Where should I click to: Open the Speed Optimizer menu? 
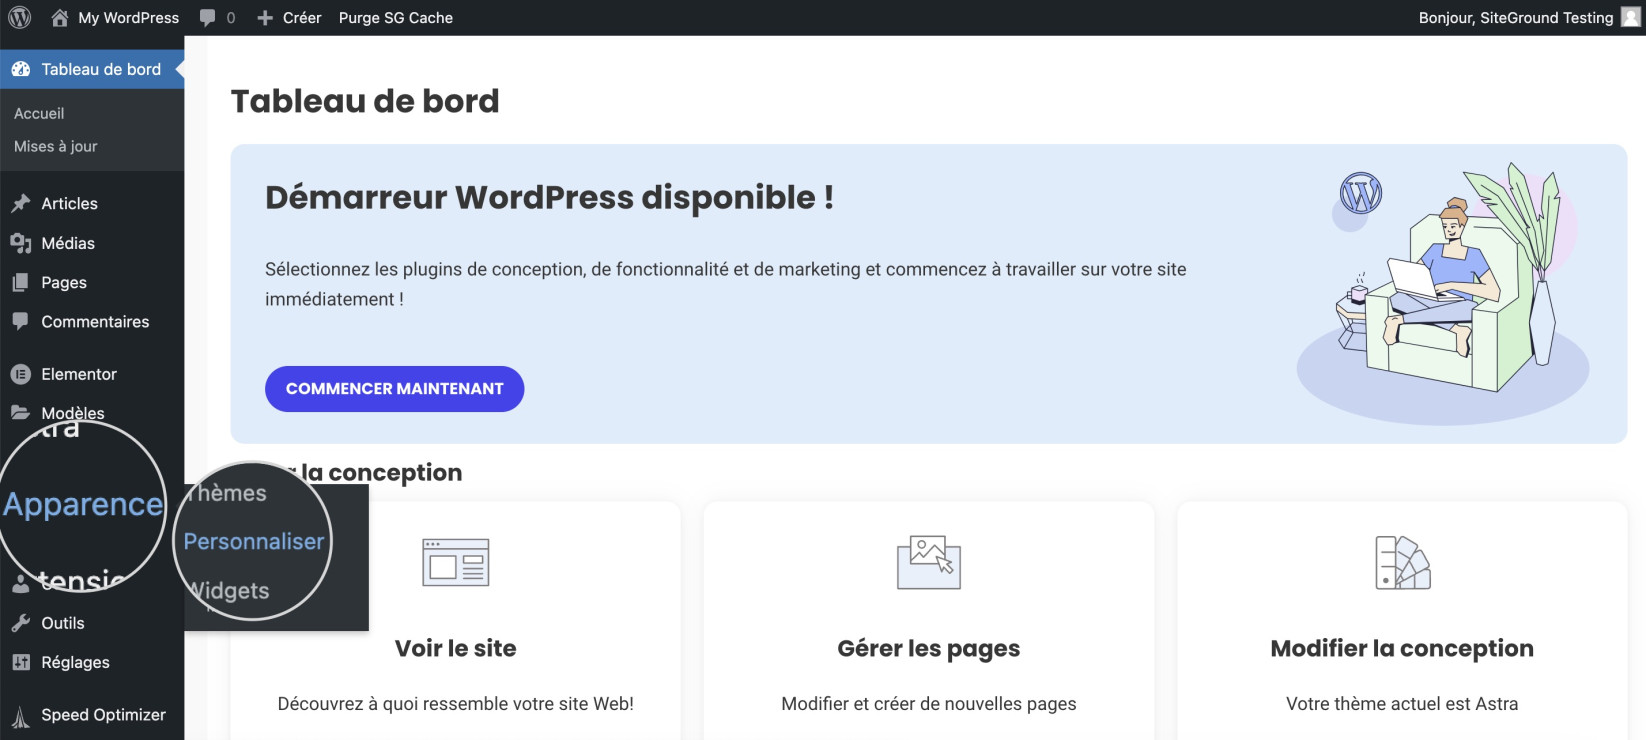point(103,715)
